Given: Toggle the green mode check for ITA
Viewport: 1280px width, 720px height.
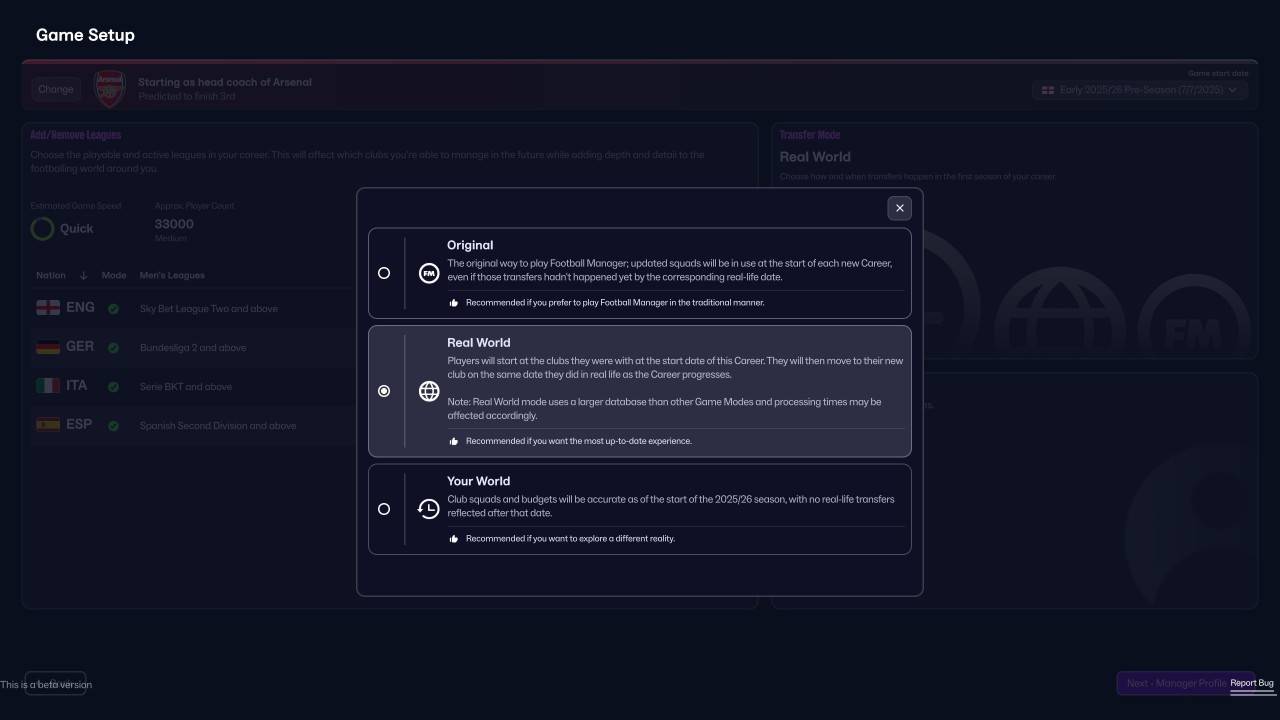Looking at the screenshot, I should point(113,387).
